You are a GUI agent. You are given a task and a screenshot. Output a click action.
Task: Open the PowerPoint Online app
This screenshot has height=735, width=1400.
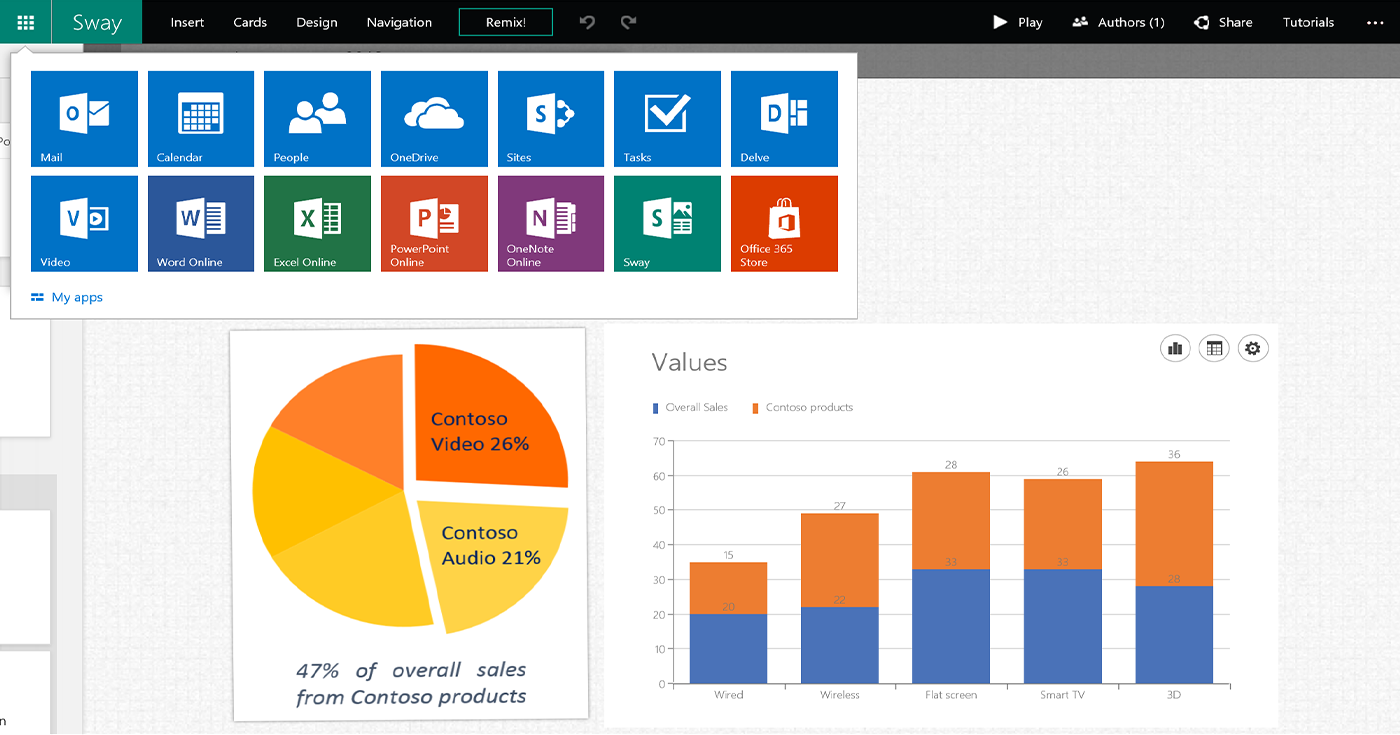pos(434,223)
